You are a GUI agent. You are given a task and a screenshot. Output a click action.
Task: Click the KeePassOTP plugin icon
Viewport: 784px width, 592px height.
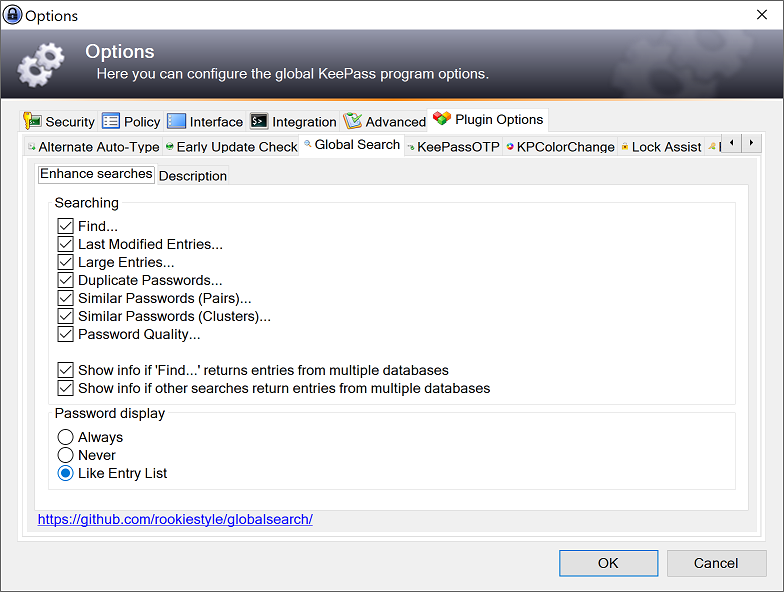coord(411,147)
